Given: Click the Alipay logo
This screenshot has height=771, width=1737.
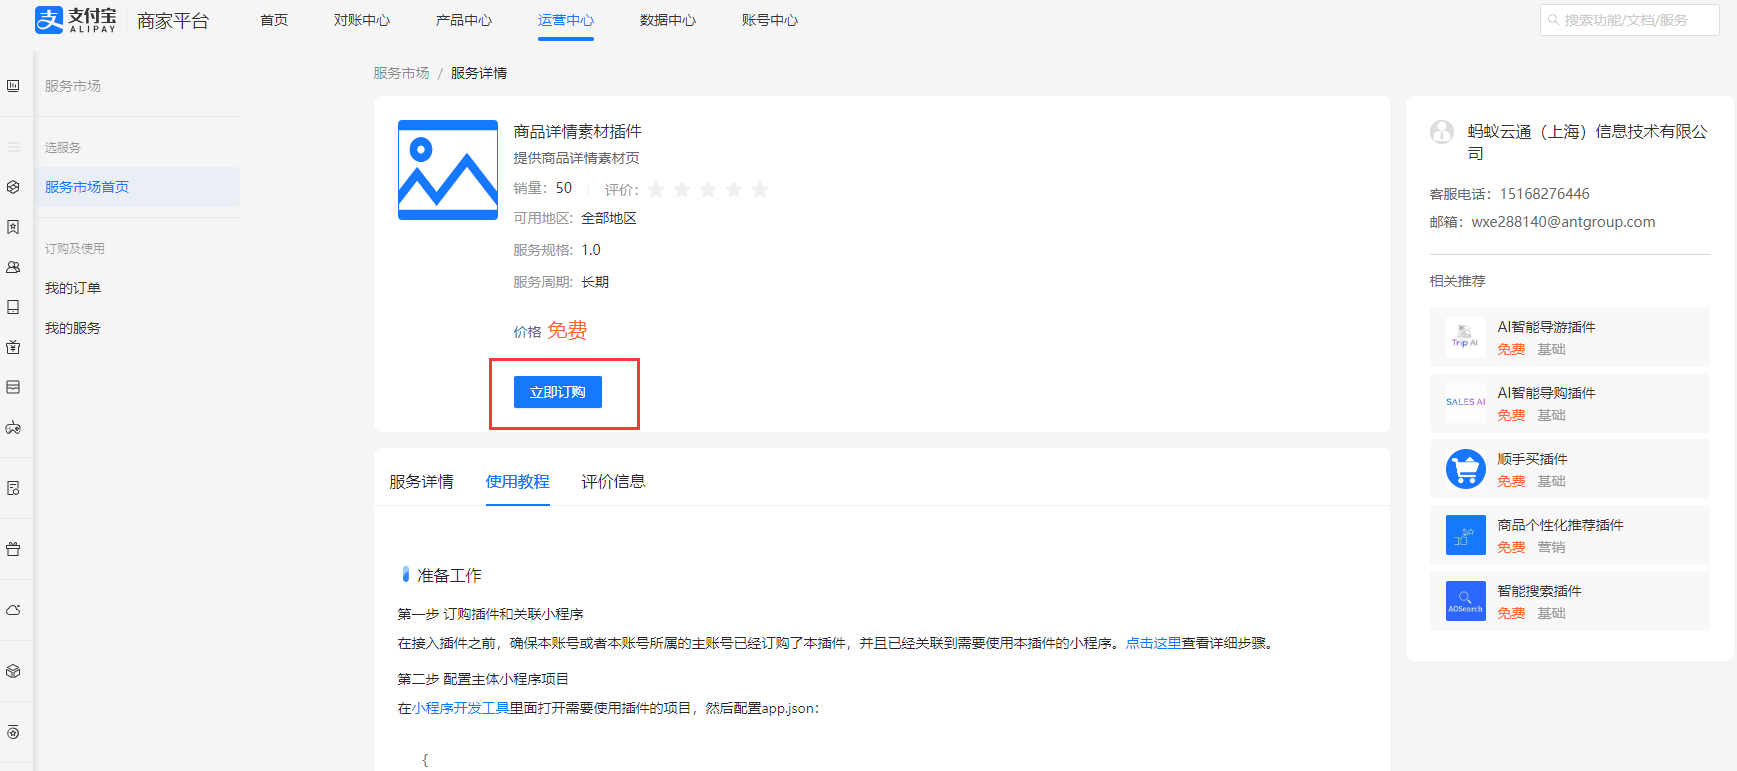Looking at the screenshot, I should pyautogui.click(x=76, y=20).
